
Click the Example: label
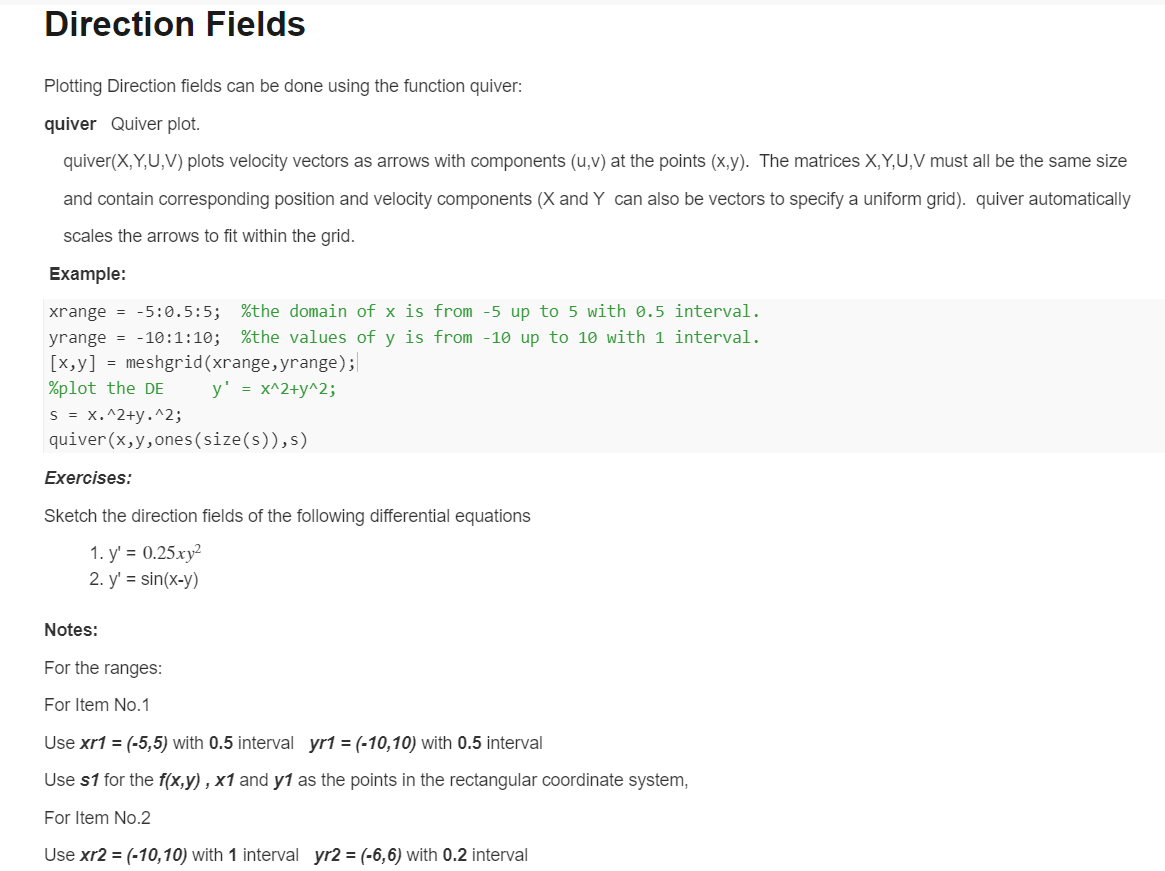[x=88, y=274]
